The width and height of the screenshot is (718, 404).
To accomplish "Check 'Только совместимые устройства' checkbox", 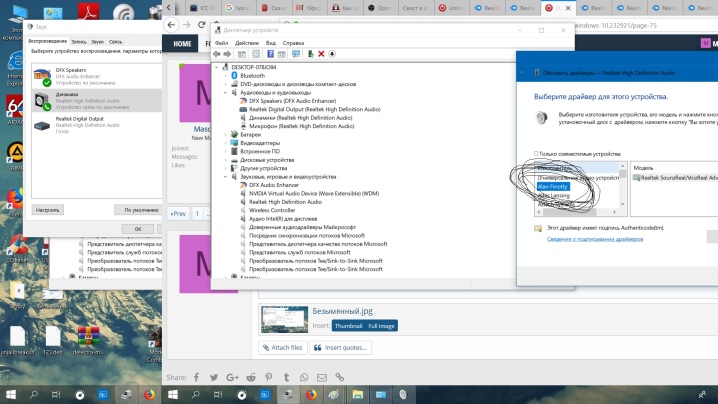I will [x=536, y=153].
